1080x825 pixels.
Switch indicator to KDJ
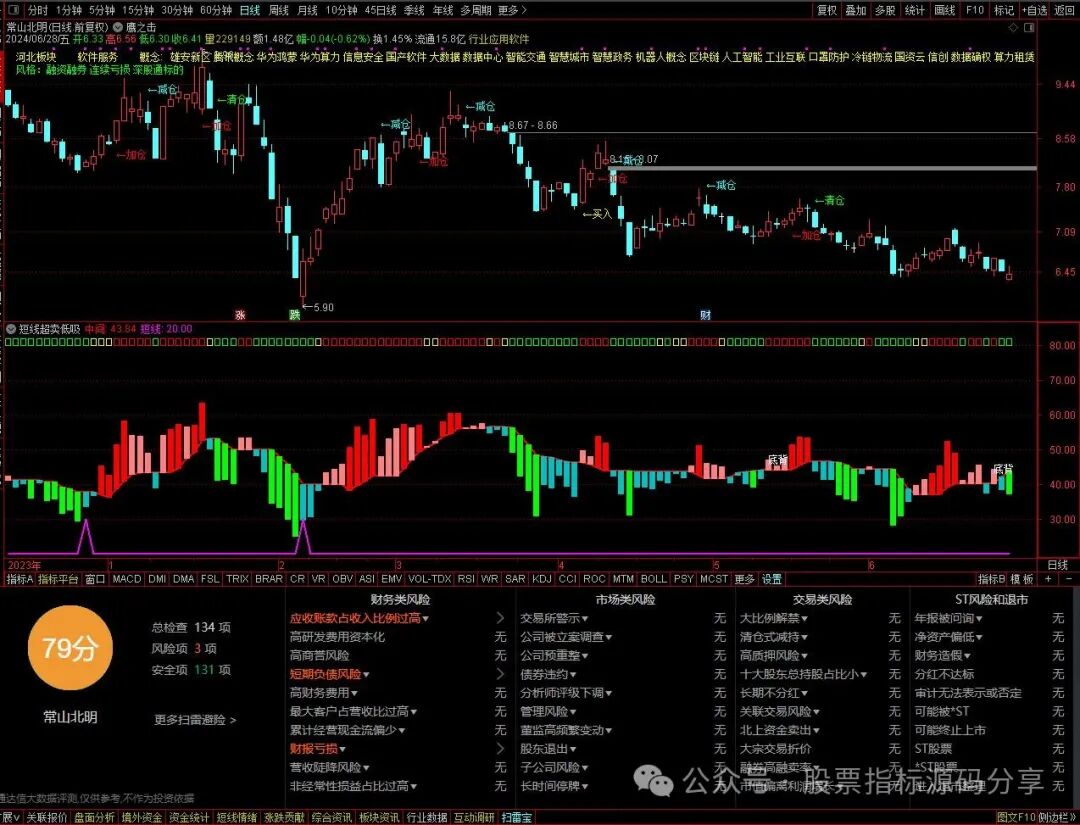542,579
